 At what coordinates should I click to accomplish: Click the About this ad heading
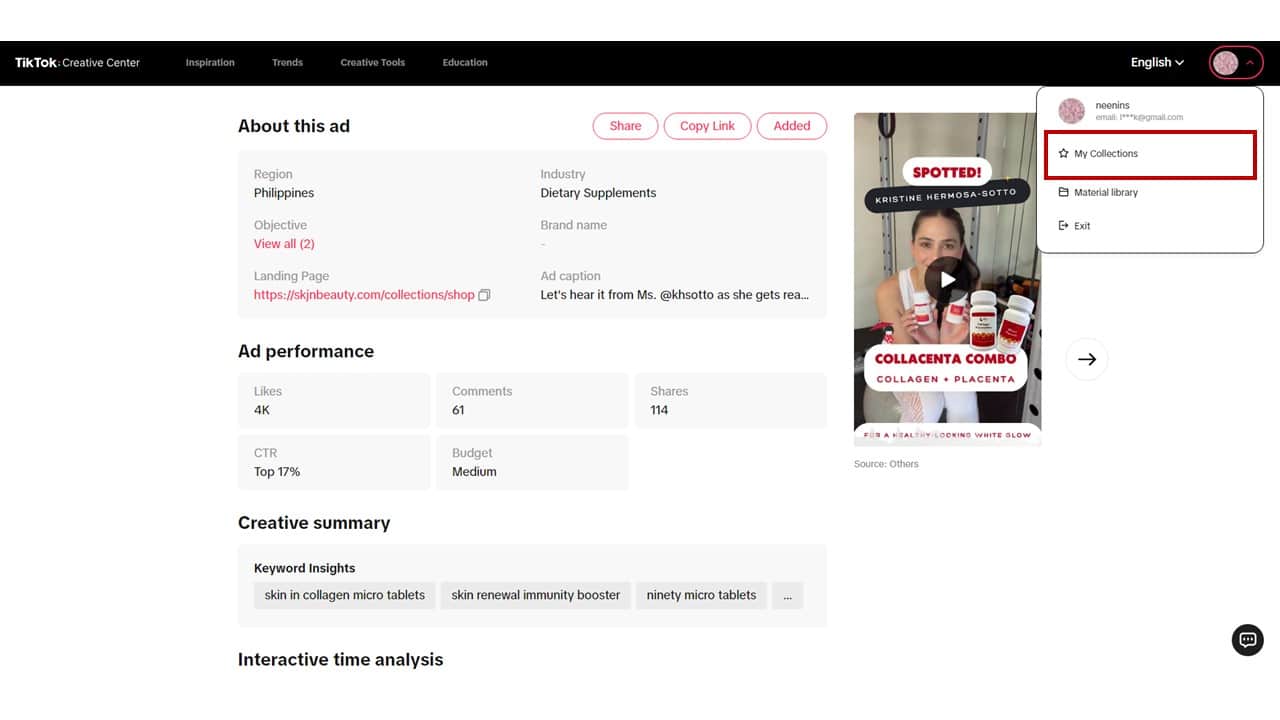(x=294, y=126)
